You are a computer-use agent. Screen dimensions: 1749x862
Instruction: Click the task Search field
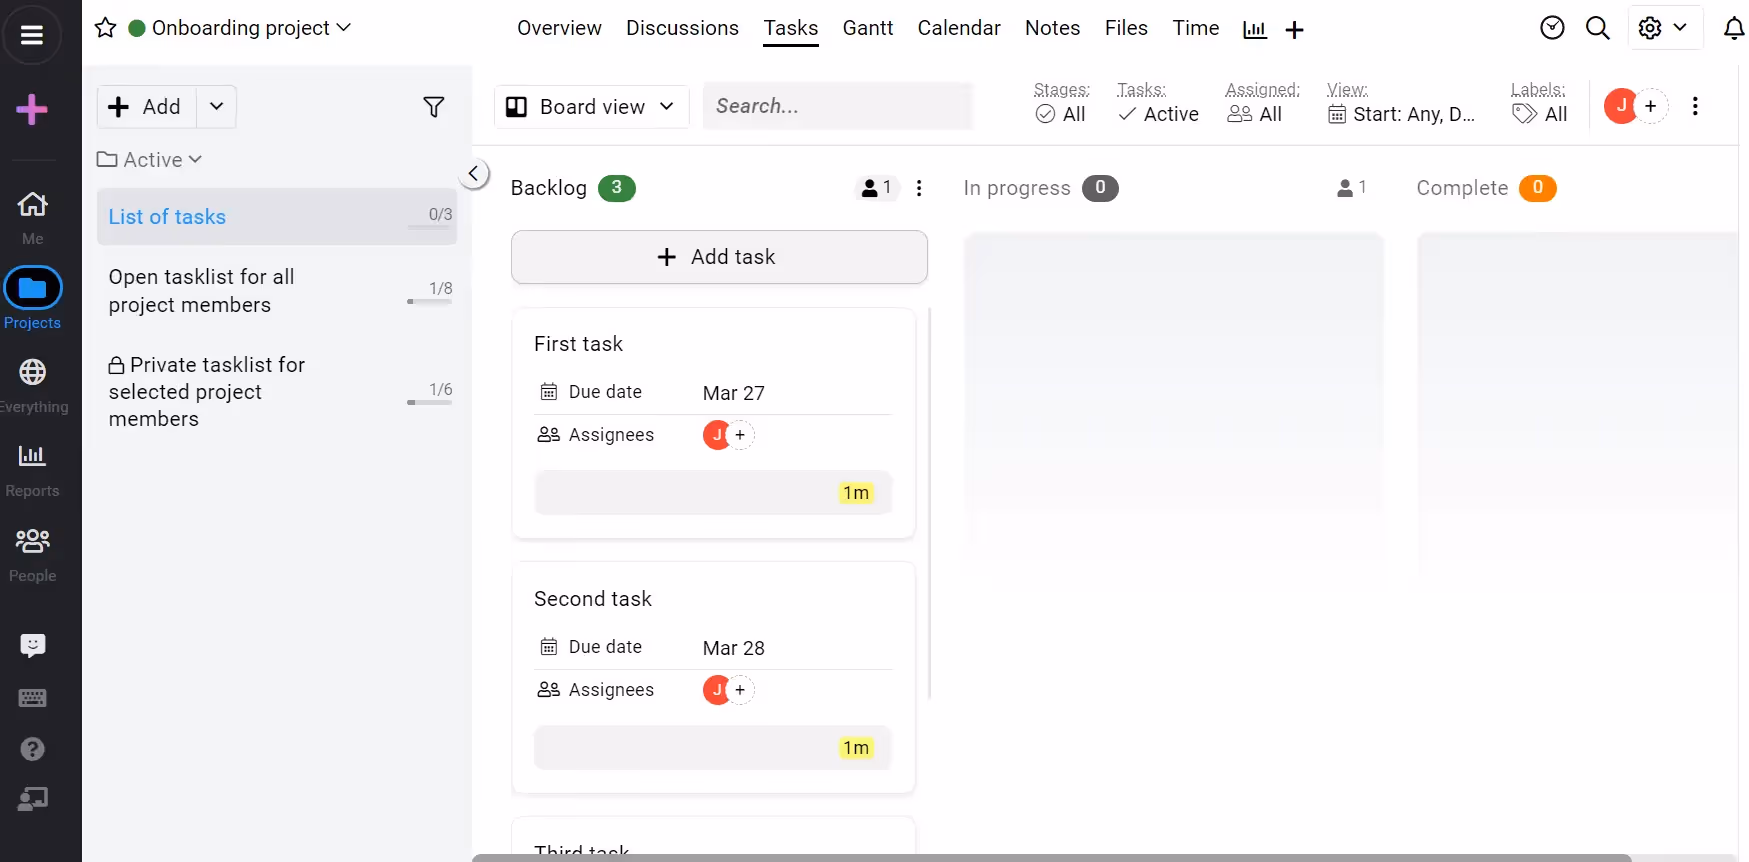click(x=837, y=106)
